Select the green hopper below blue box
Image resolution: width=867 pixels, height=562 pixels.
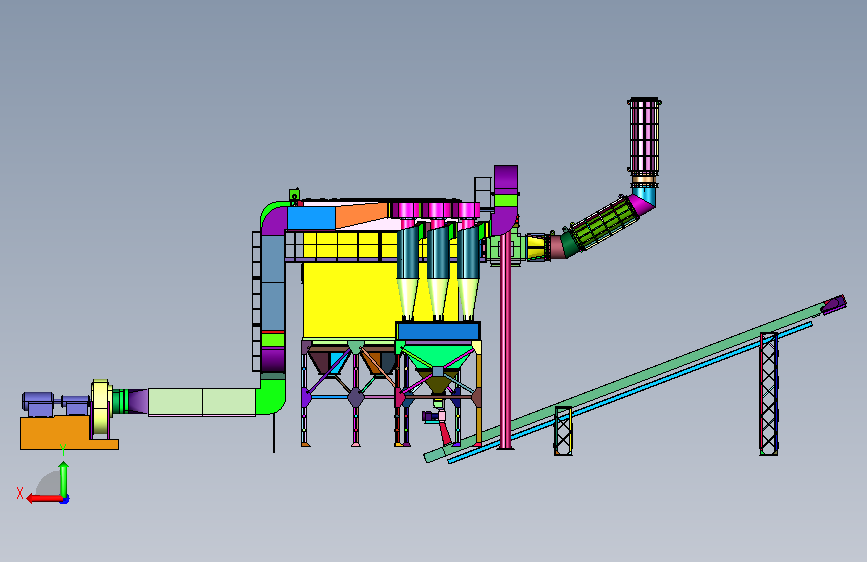point(437,355)
